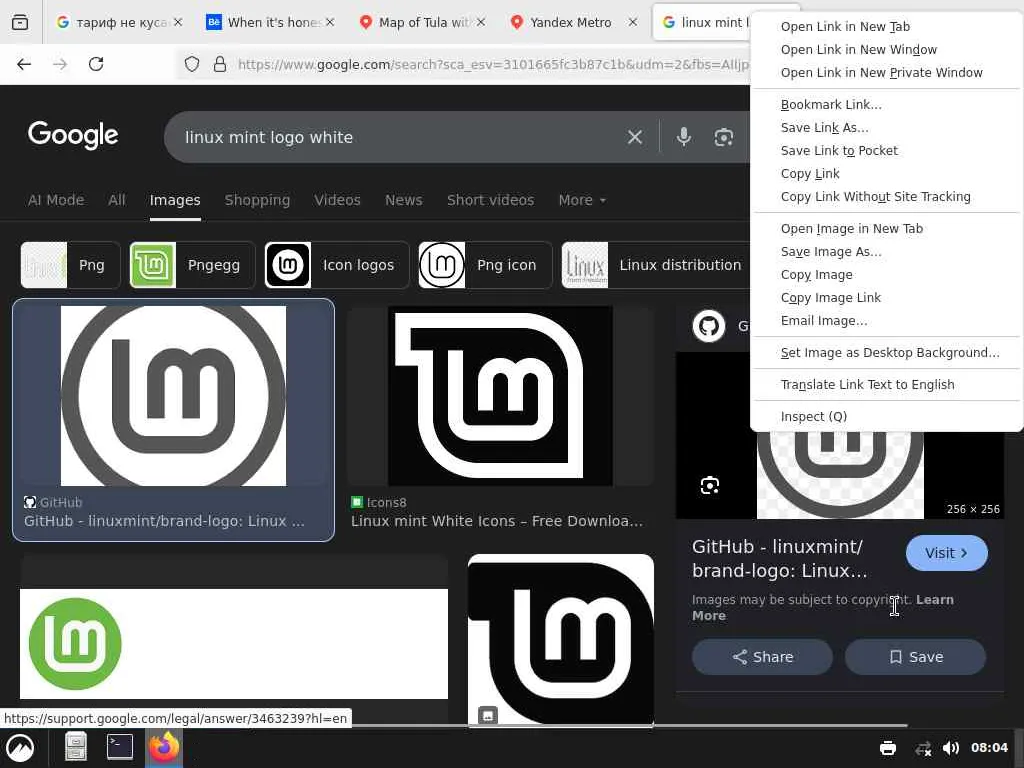
Task: Open the Firefox View tabs-list icon
Action: tap(20, 22)
